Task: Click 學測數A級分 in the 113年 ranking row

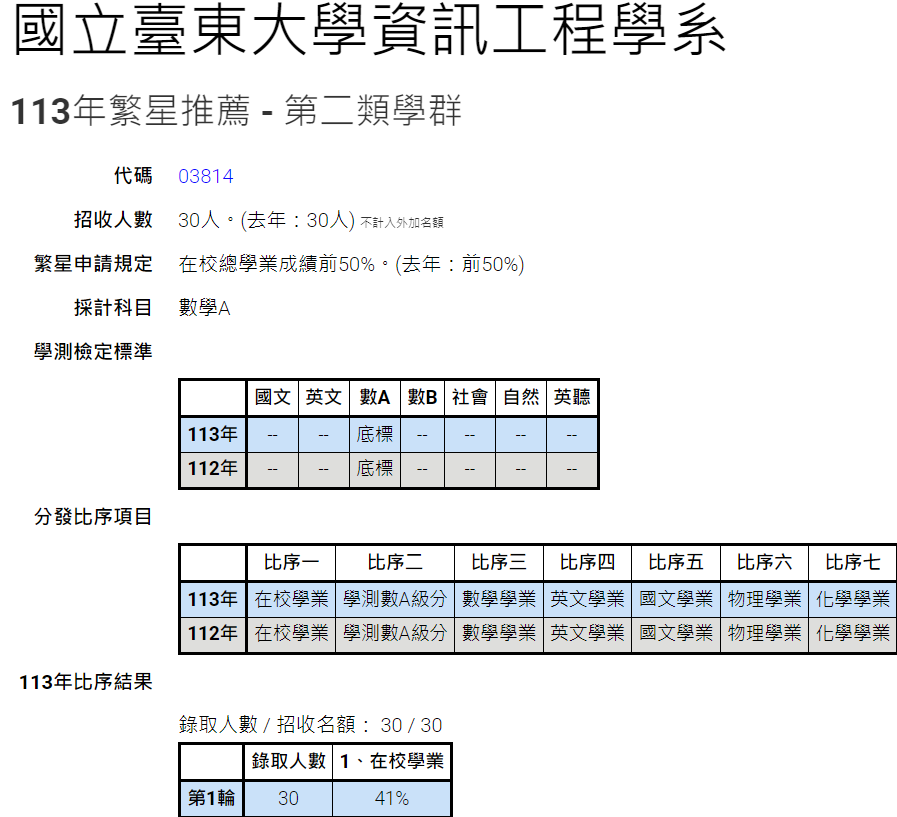Action: [x=395, y=599]
